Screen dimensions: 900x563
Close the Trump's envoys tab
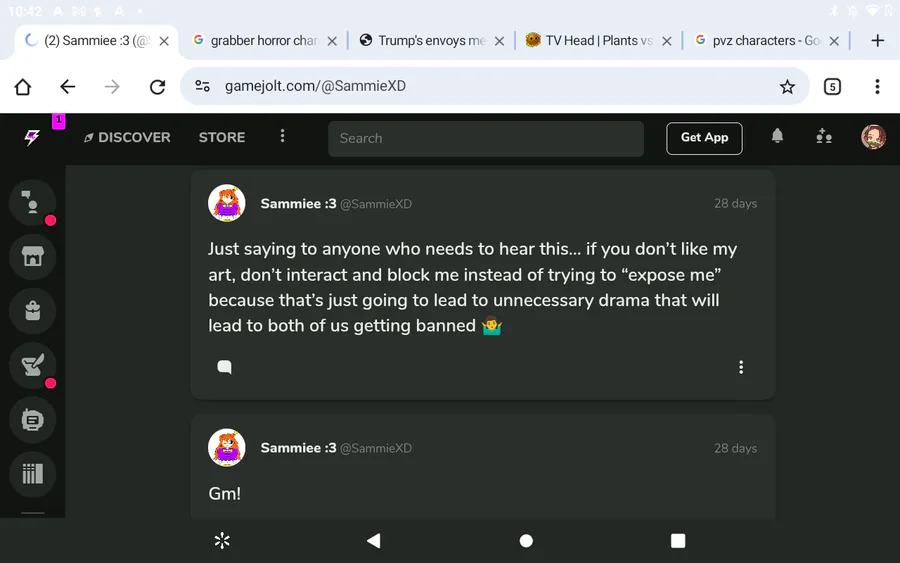(x=499, y=41)
